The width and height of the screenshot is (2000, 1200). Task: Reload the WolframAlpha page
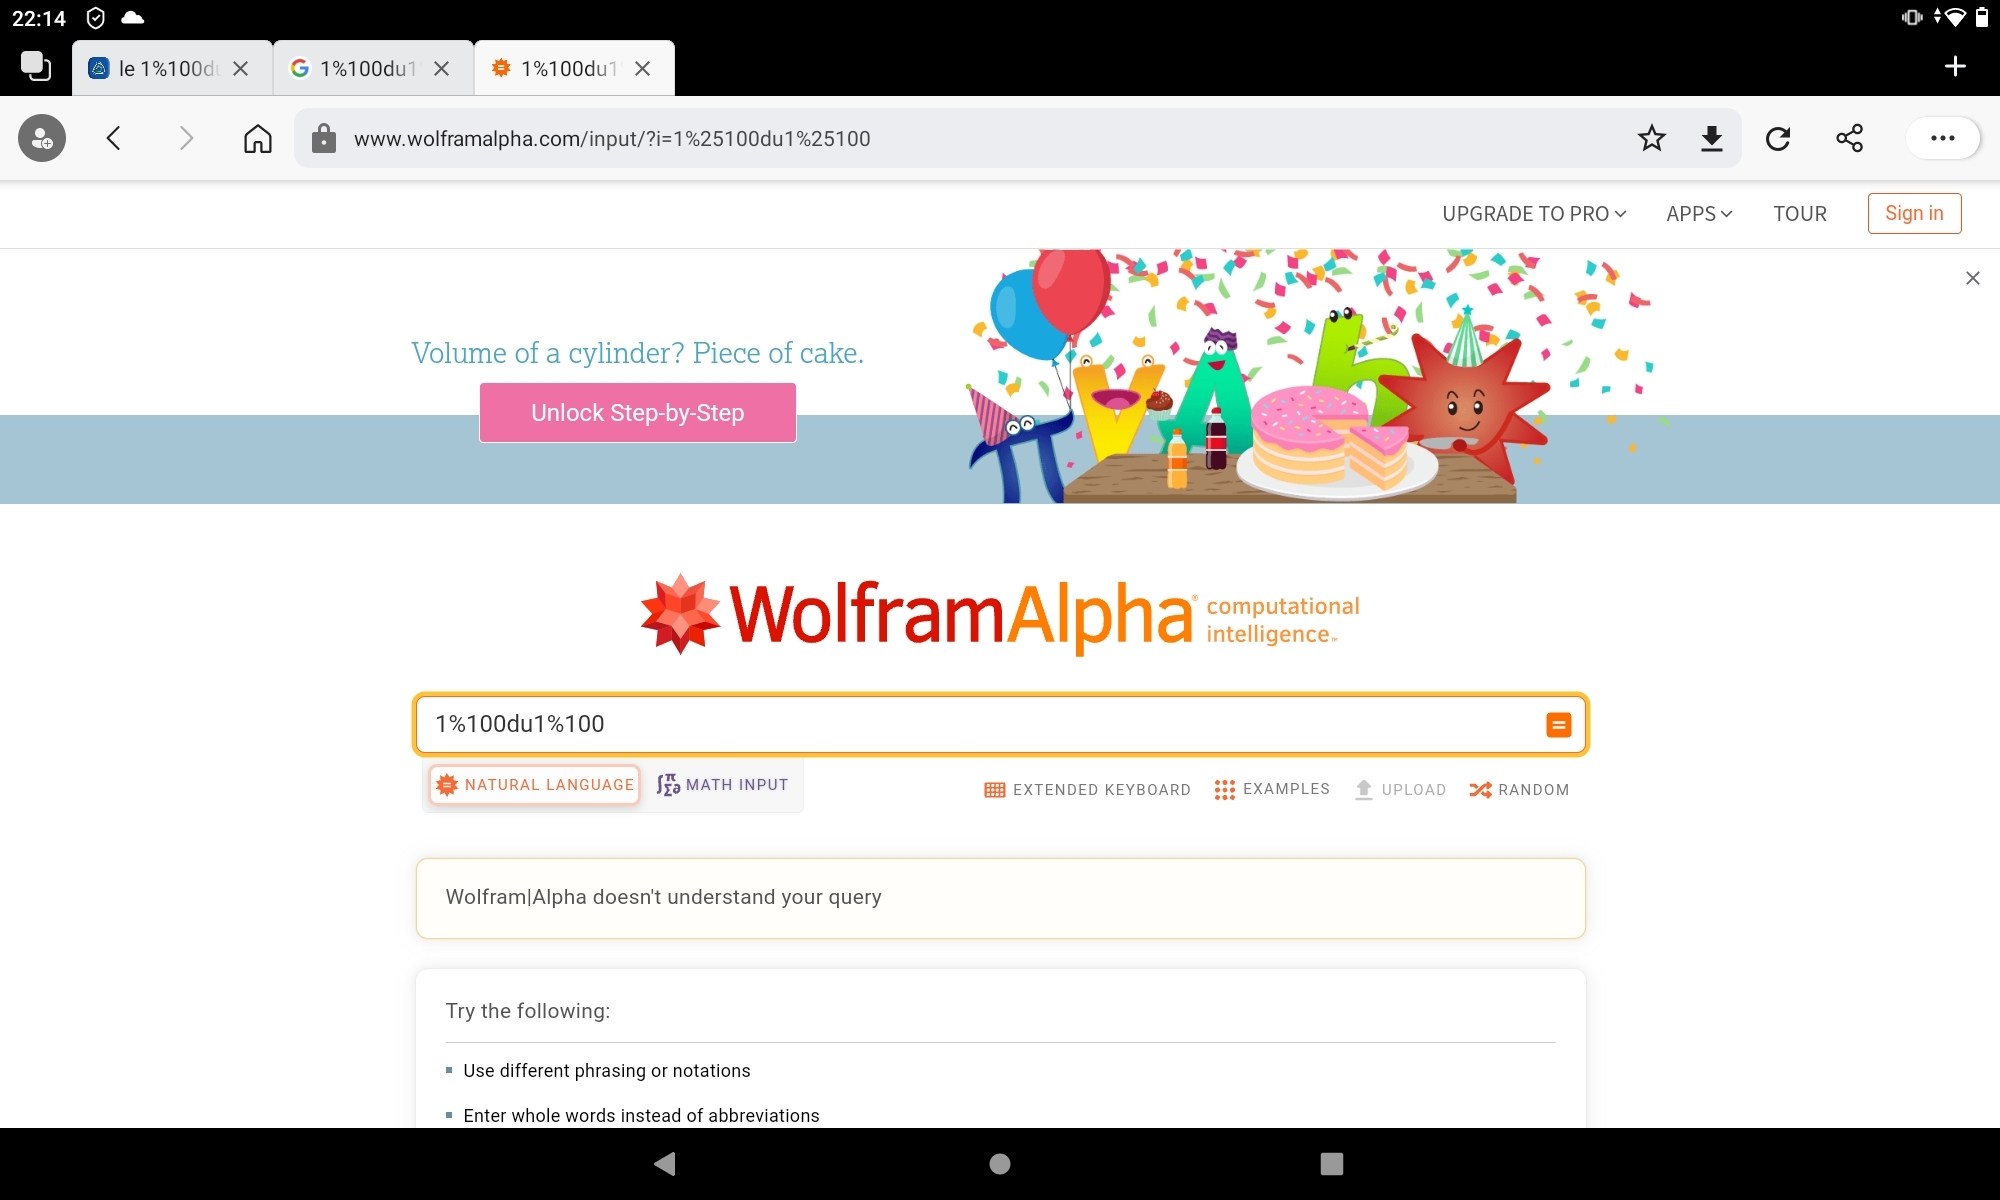point(1778,138)
